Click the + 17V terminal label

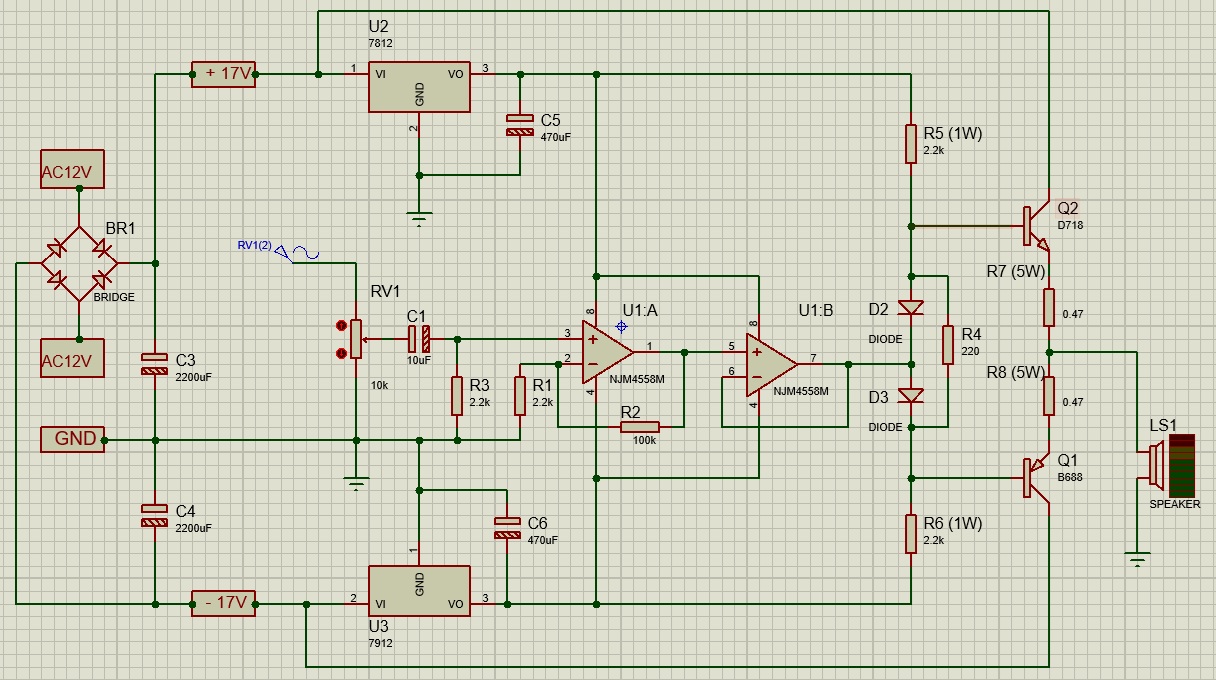click(x=225, y=74)
